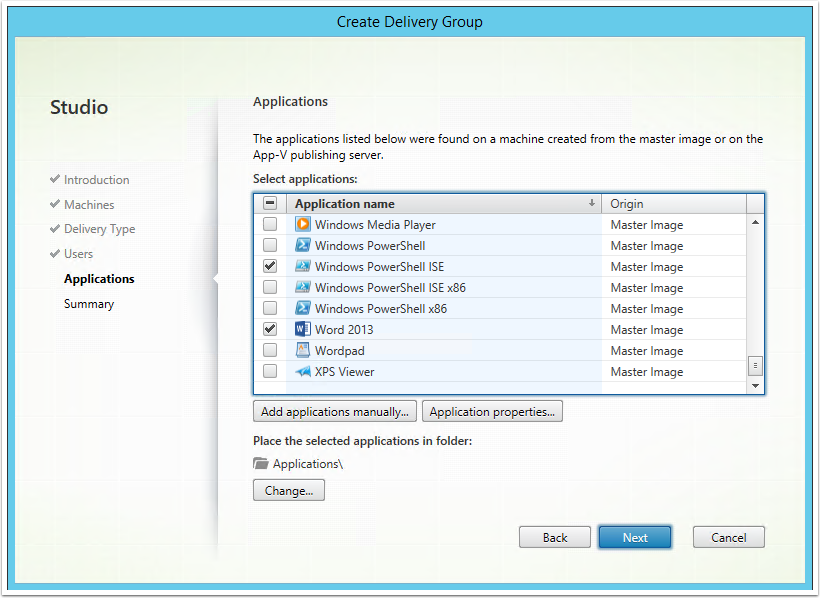Viewport: 820px width, 598px height.
Task: Select the Applications wizard step
Action: pos(99,279)
